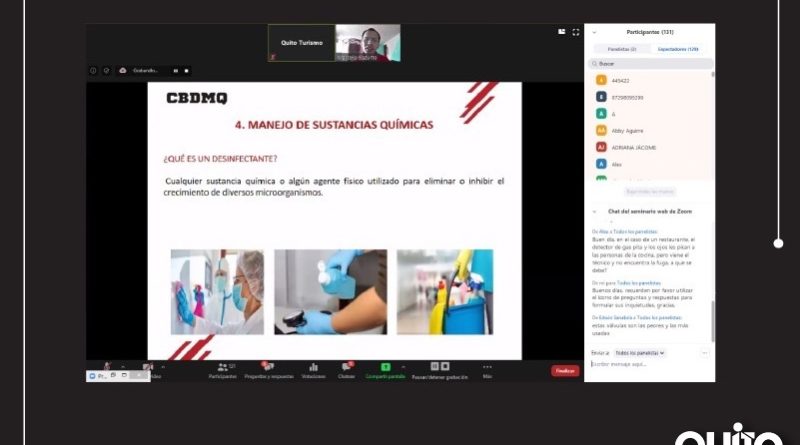Open the Chatear chat icon
The image size is (800, 445).
pos(346,368)
